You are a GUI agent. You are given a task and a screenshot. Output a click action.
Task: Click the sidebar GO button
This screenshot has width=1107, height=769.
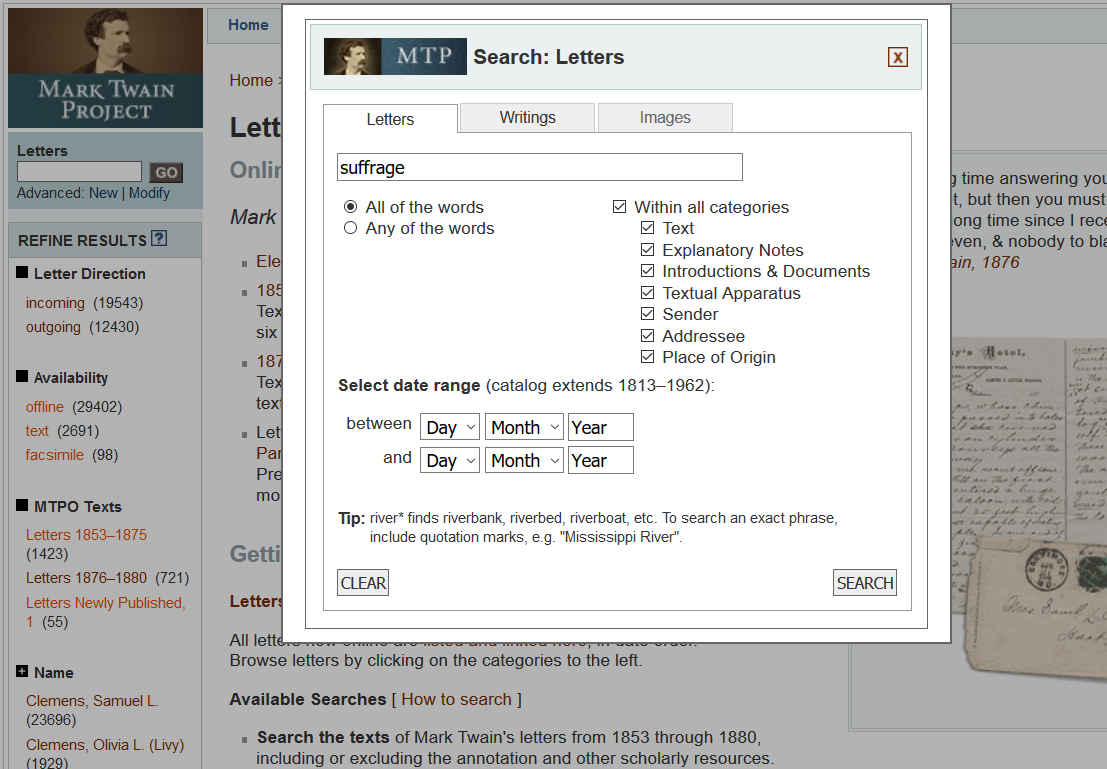(166, 172)
